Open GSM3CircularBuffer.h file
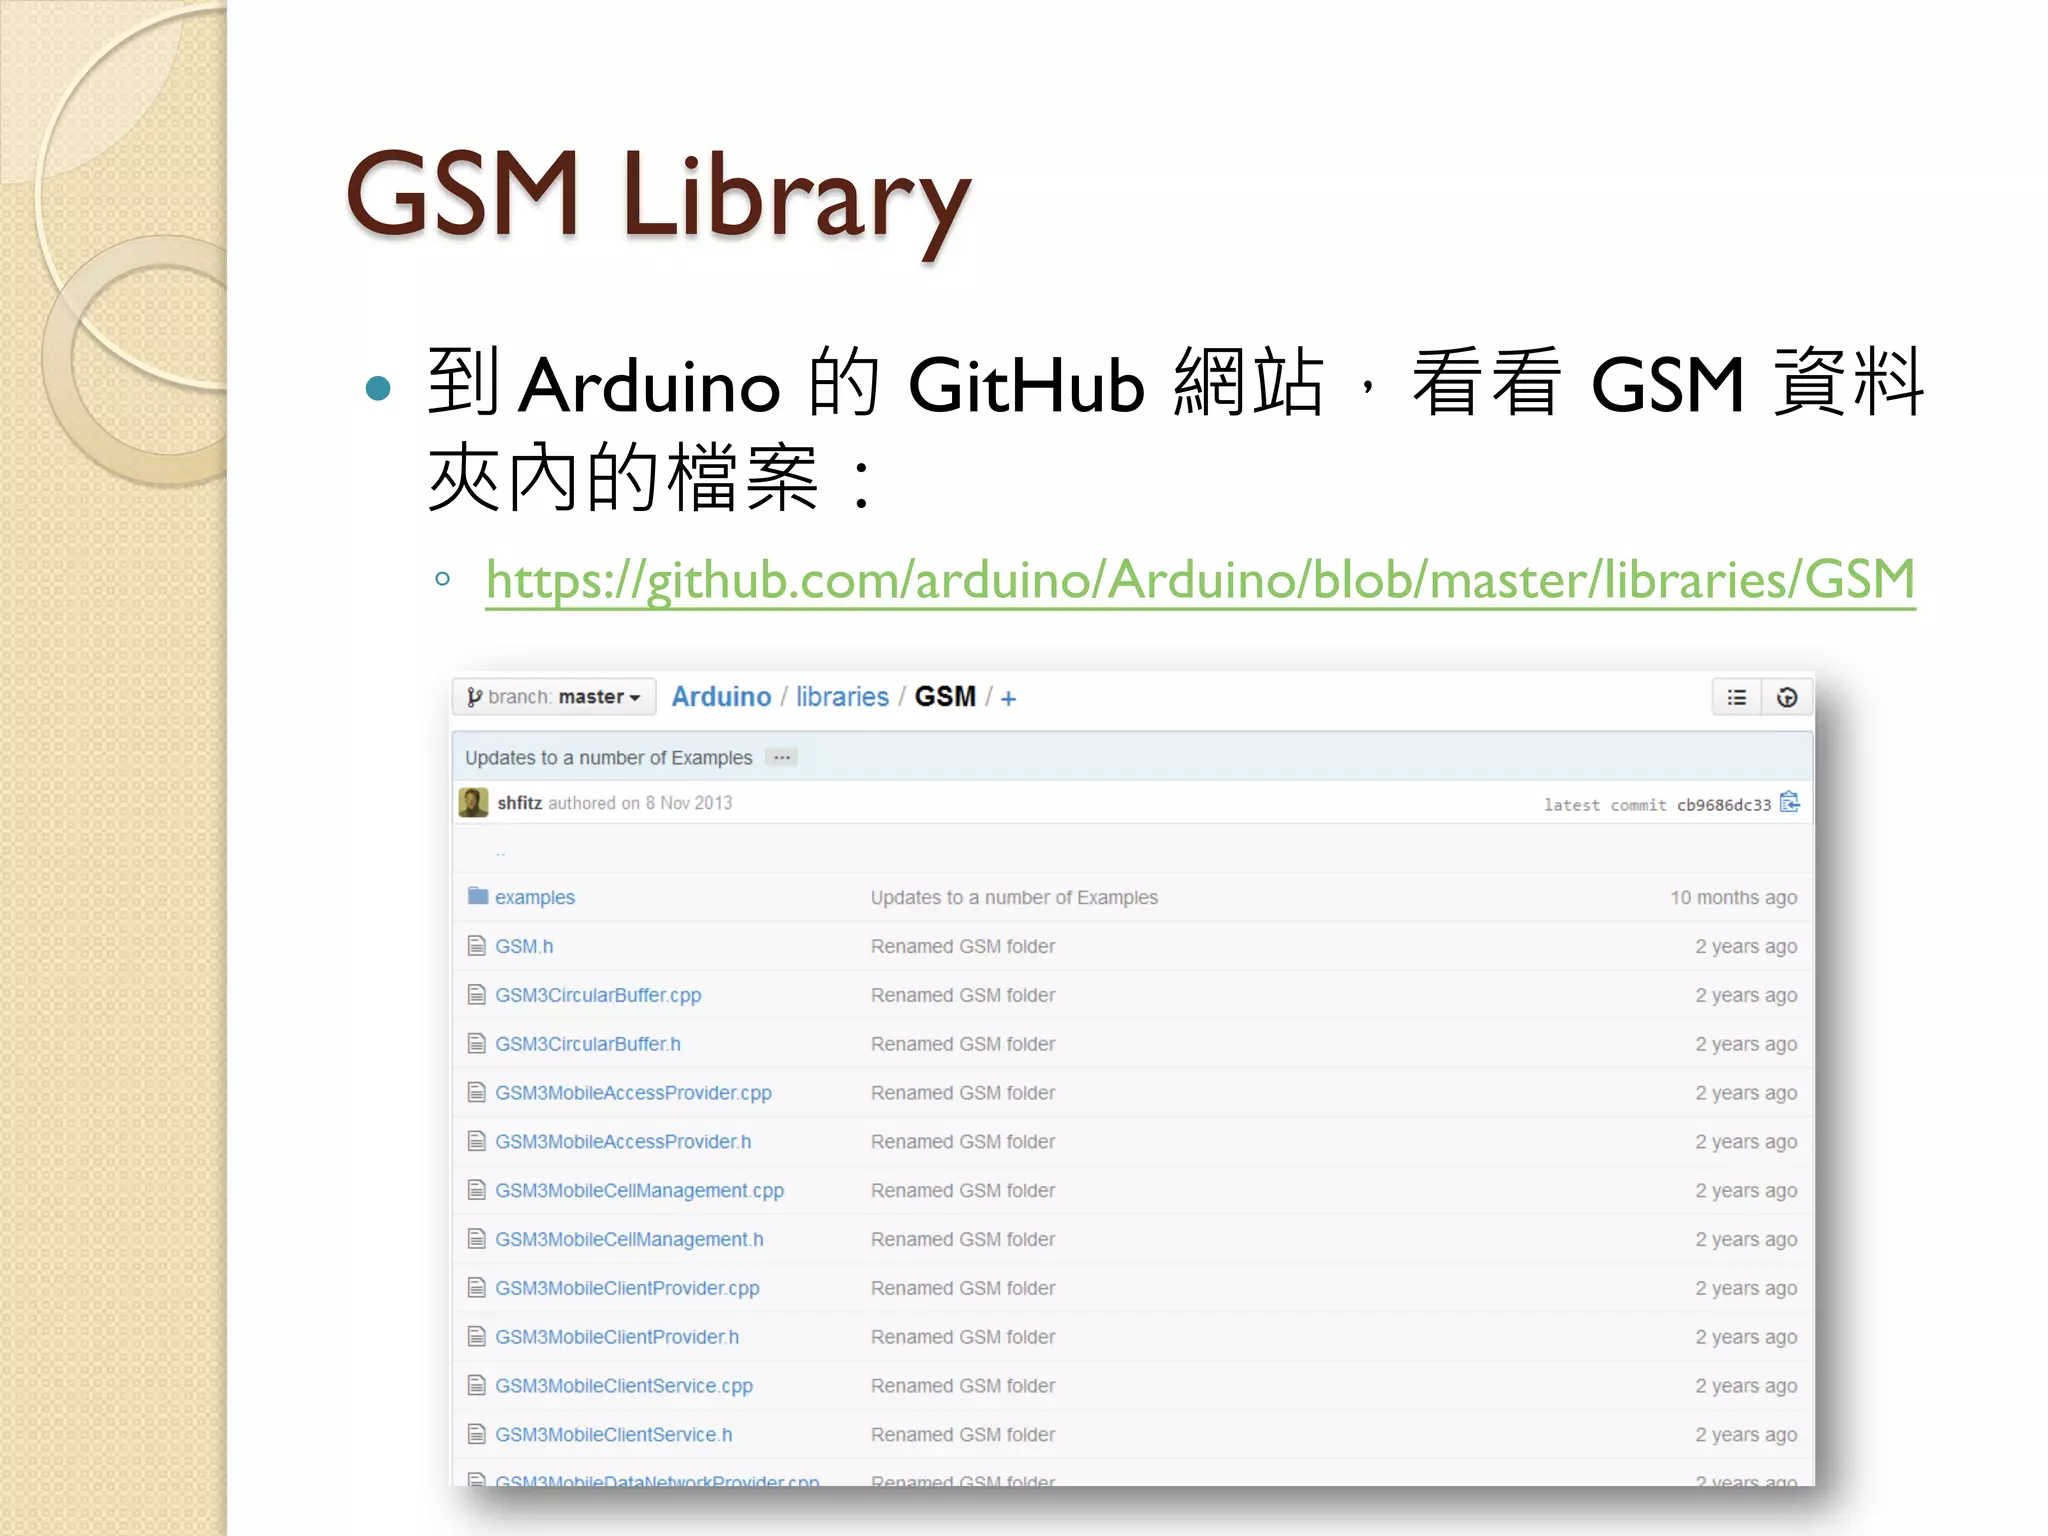This screenshot has width=2048, height=1536. [x=588, y=1044]
